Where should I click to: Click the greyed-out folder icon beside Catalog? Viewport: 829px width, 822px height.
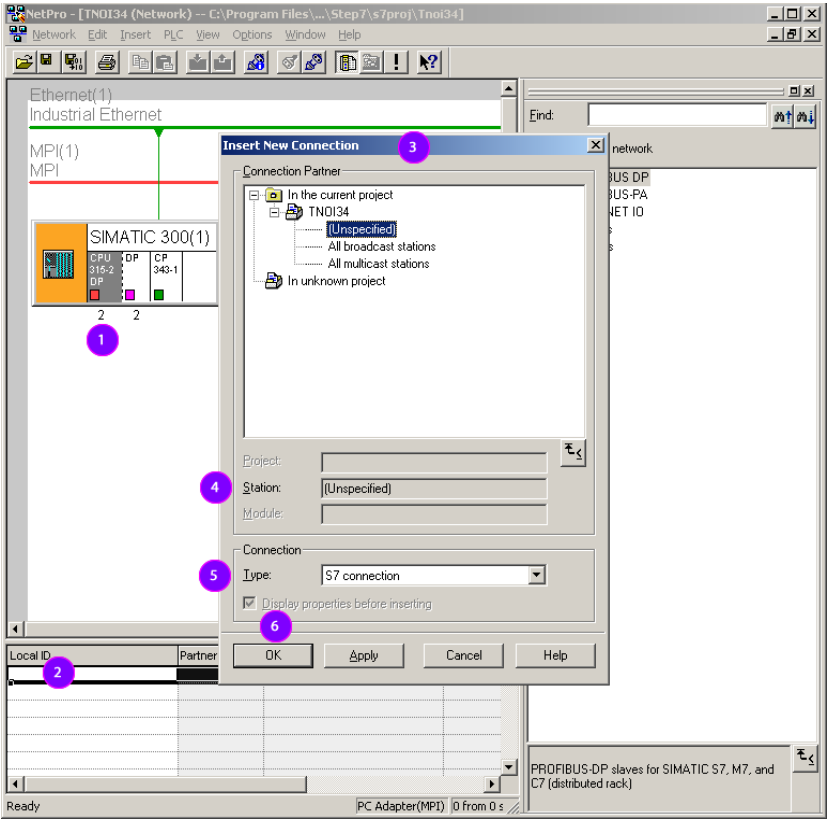point(371,62)
